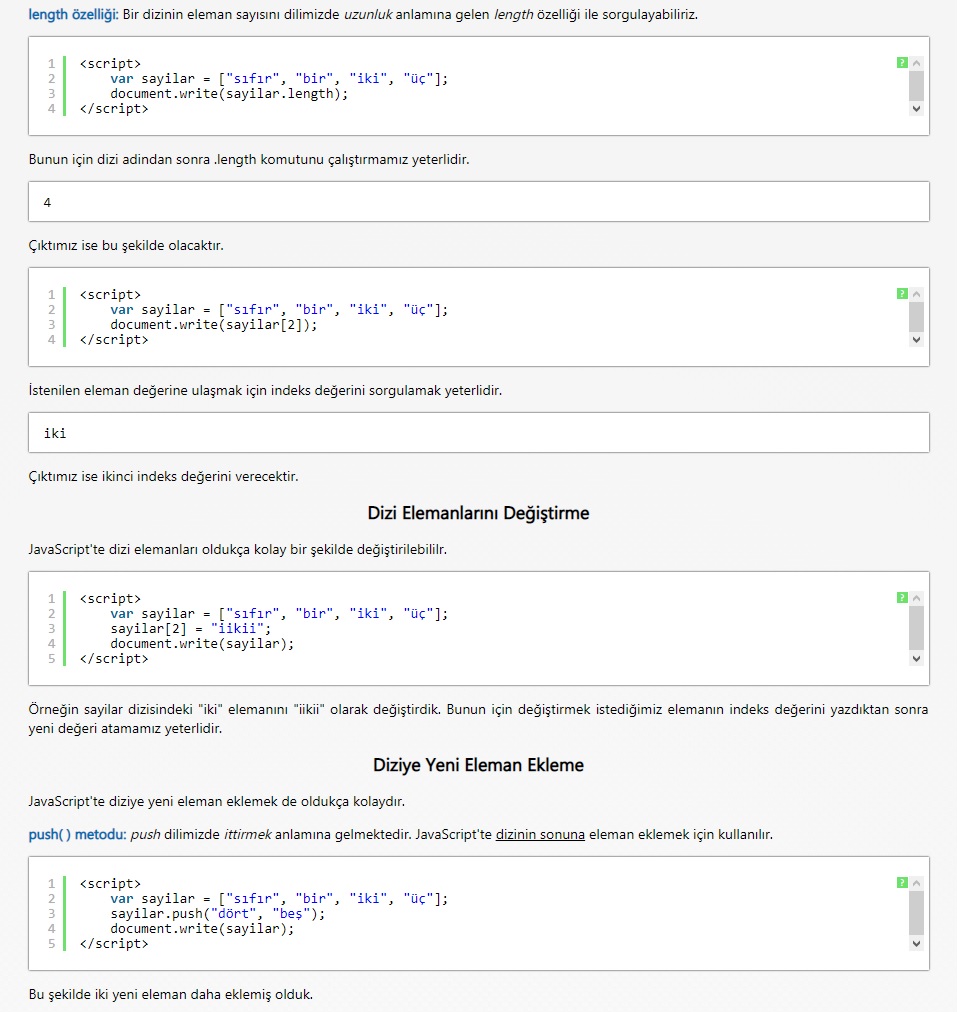Click the output box showing "iki"
This screenshot has width=958, height=1012.
478,432
